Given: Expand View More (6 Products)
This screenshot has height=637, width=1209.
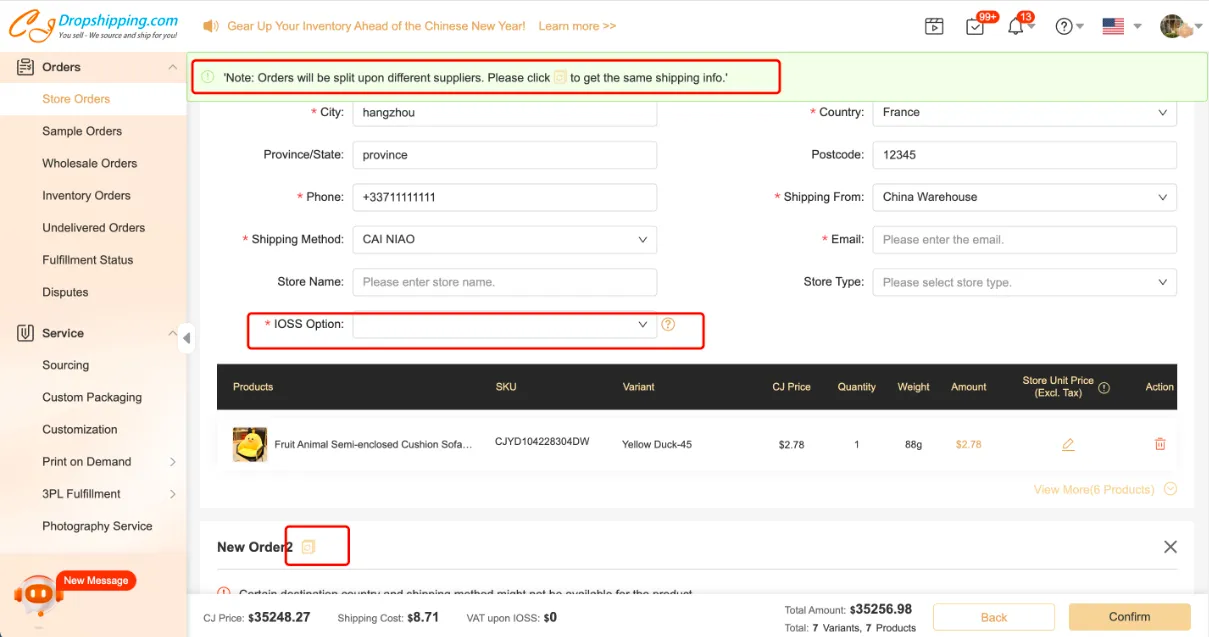Looking at the screenshot, I should click(x=1104, y=490).
